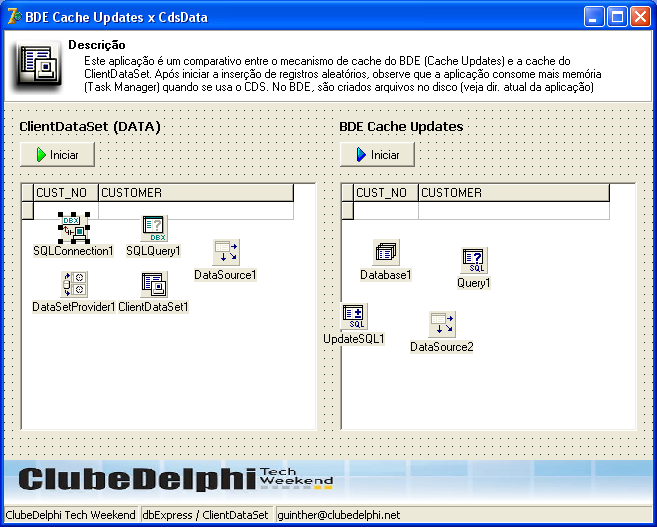Click status bar text guinther@clubedelphi.net
The image size is (657, 527).
pos(339,515)
